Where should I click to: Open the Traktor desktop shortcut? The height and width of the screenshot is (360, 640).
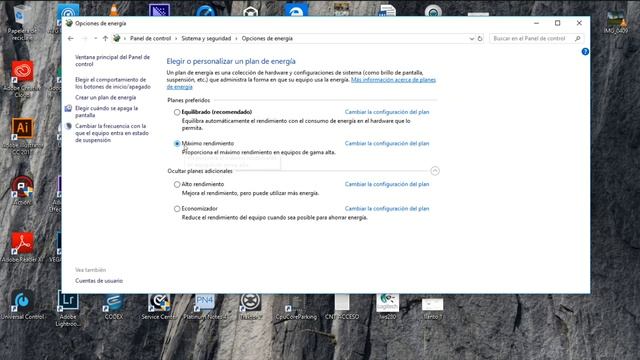250,306
